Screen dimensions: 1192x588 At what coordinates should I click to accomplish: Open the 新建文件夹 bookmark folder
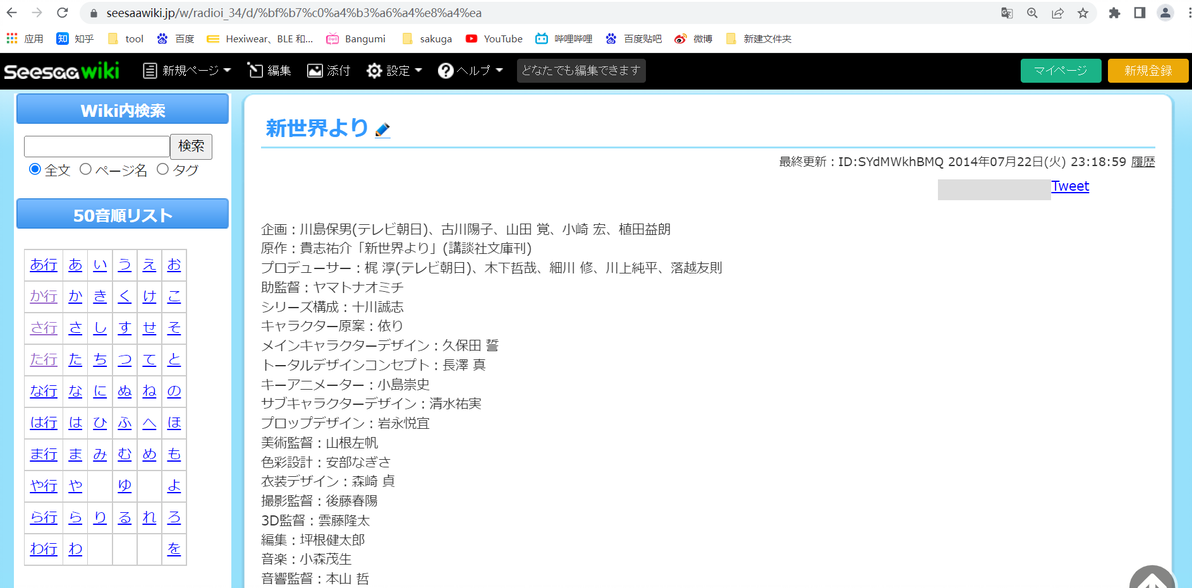pyautogui.click(x=759, y=39)
